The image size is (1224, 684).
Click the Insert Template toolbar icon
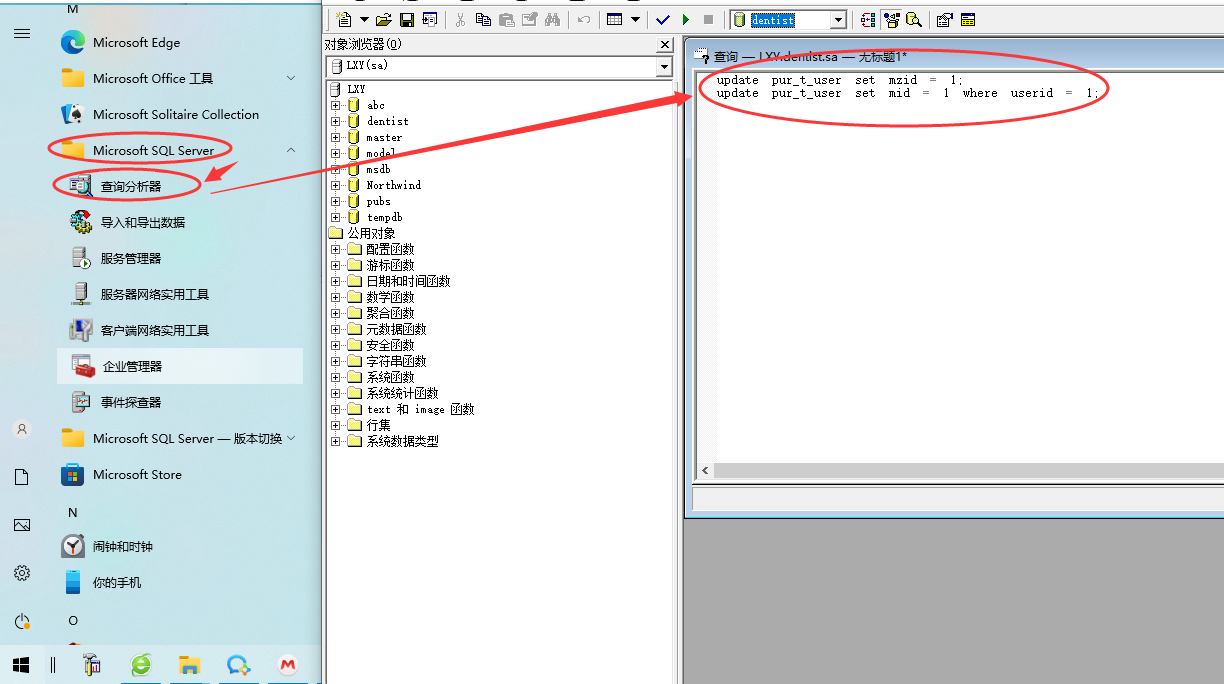(430, 20)
